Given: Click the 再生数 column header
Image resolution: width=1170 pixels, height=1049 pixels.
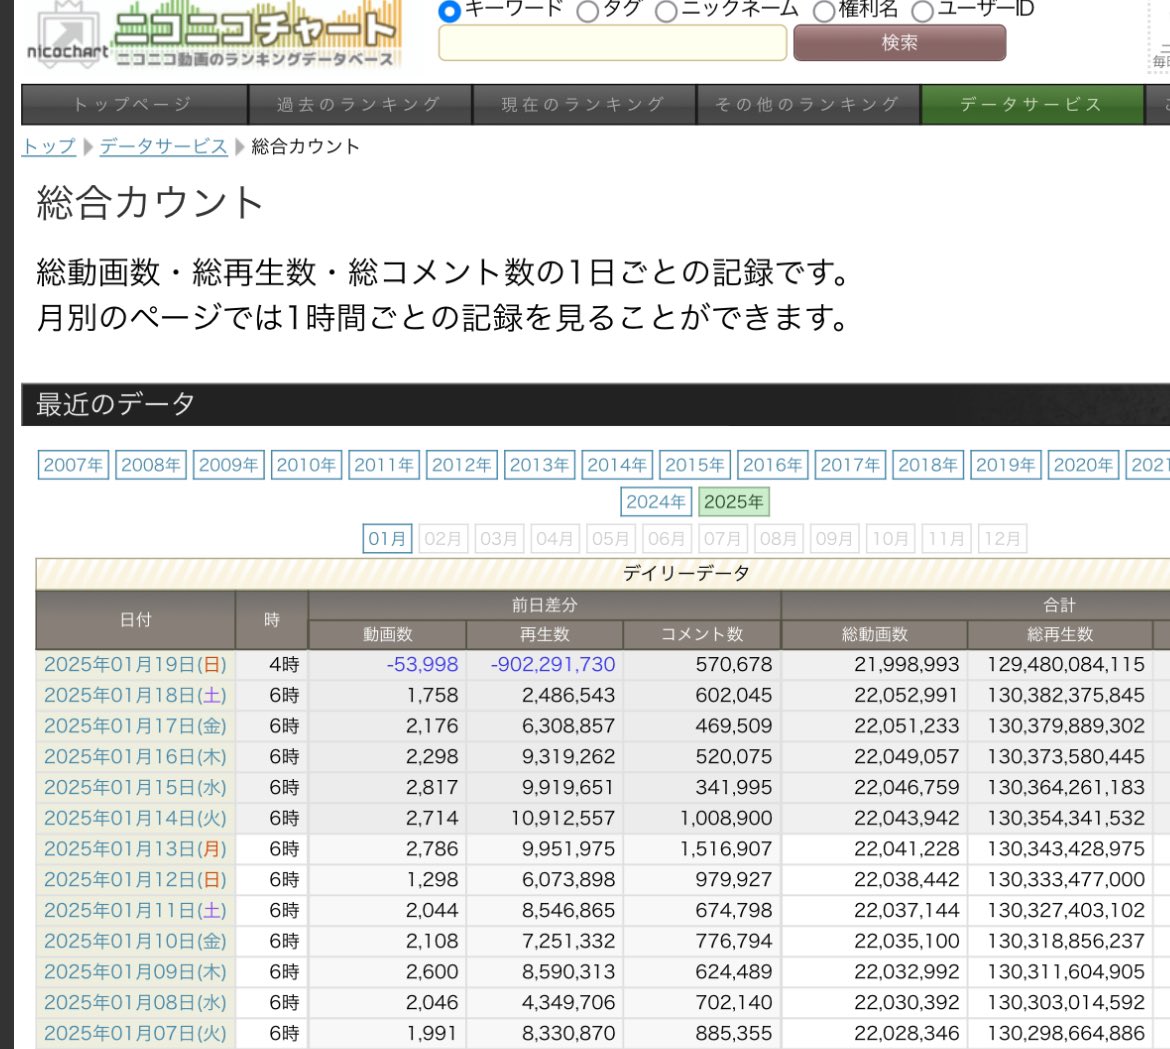Looking at the screenshot, I should coord(545,634).
